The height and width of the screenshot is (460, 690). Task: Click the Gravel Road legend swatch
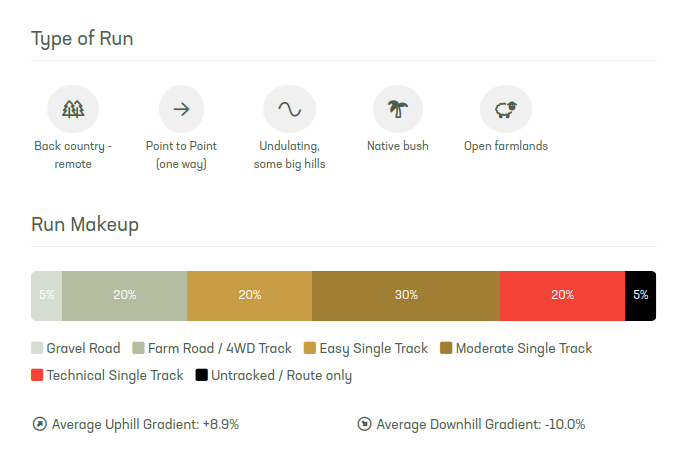[37, 348]
